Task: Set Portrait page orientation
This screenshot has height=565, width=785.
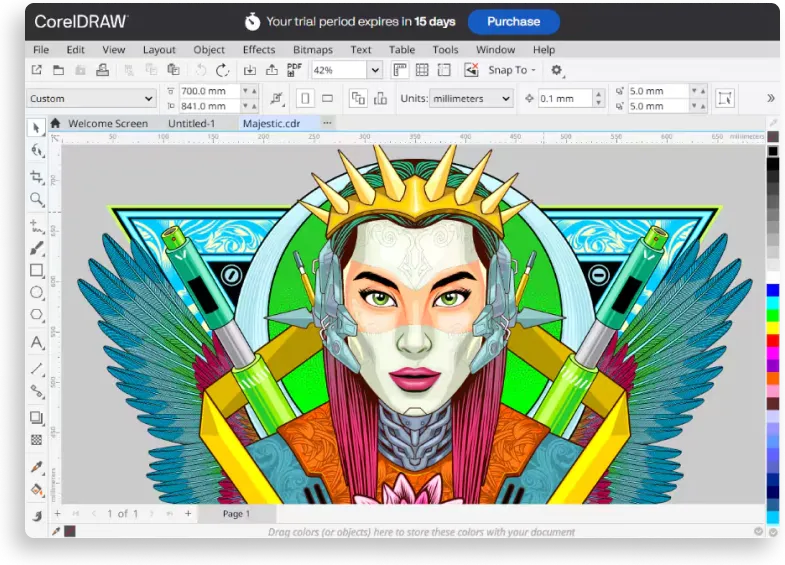Action: pos(305,99)
